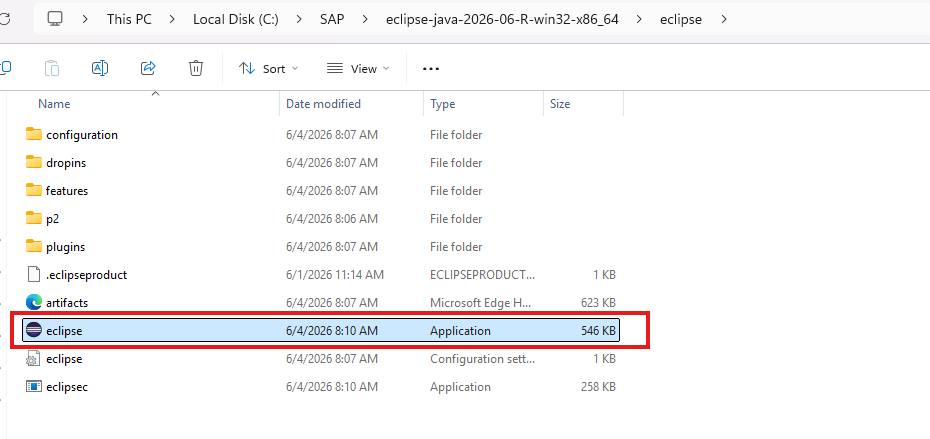
Task: Select the dropins folder name
Action: click(66, 163)
